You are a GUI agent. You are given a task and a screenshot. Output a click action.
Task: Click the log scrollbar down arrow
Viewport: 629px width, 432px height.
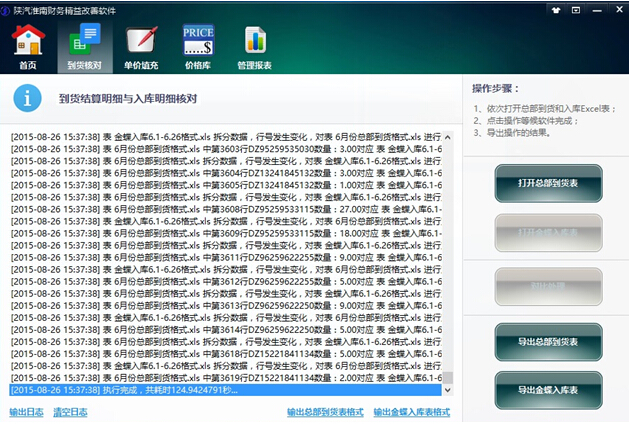[x=448, y=390]
